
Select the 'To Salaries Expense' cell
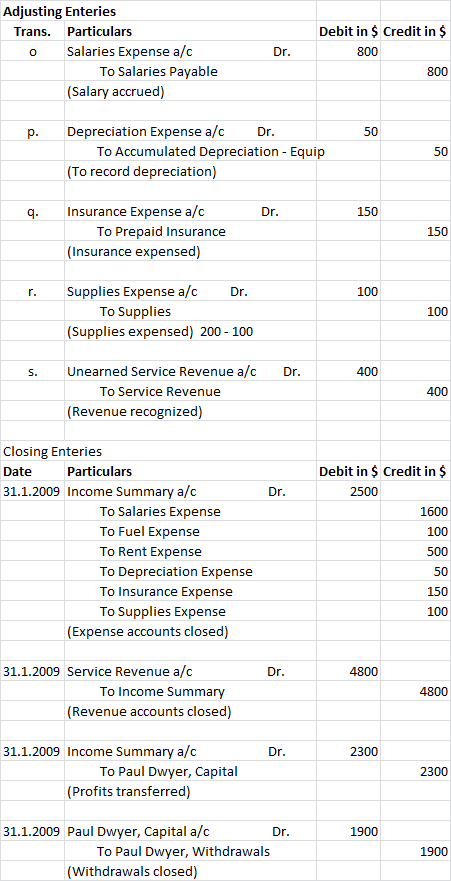pyautogui.click(x=190, y=512)
